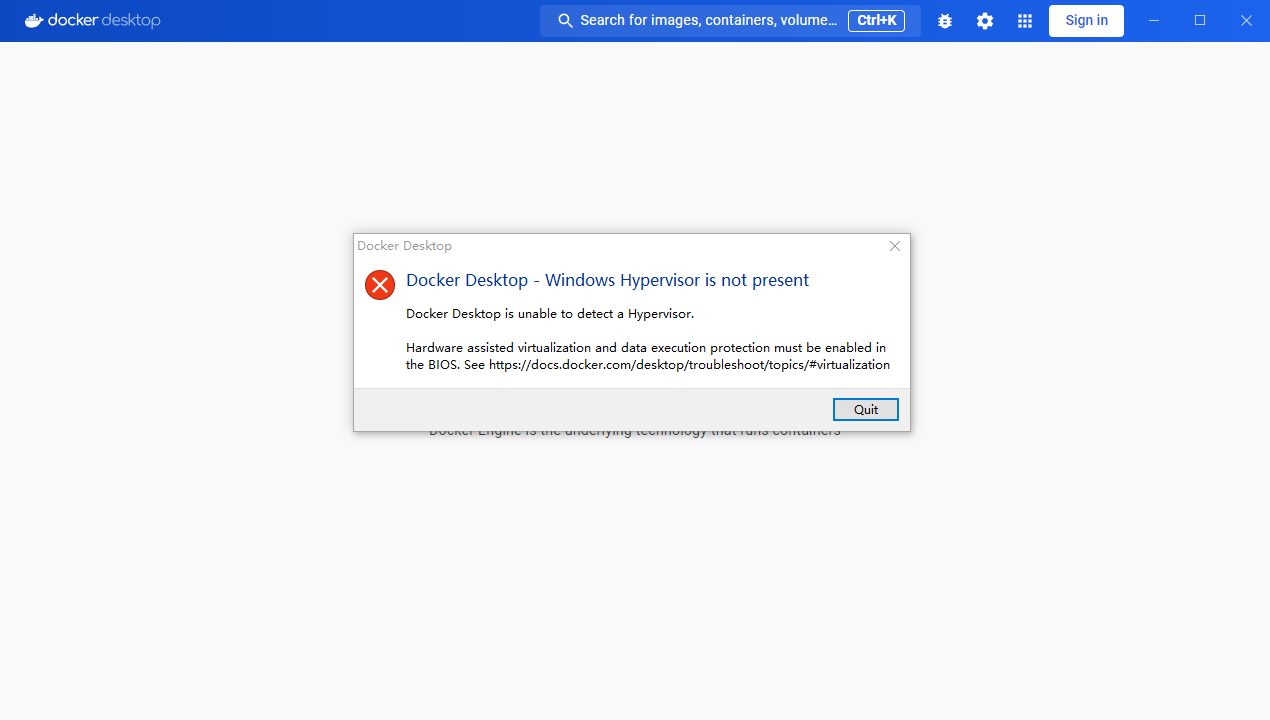Focus the search images and containers field

pos(730,21)
